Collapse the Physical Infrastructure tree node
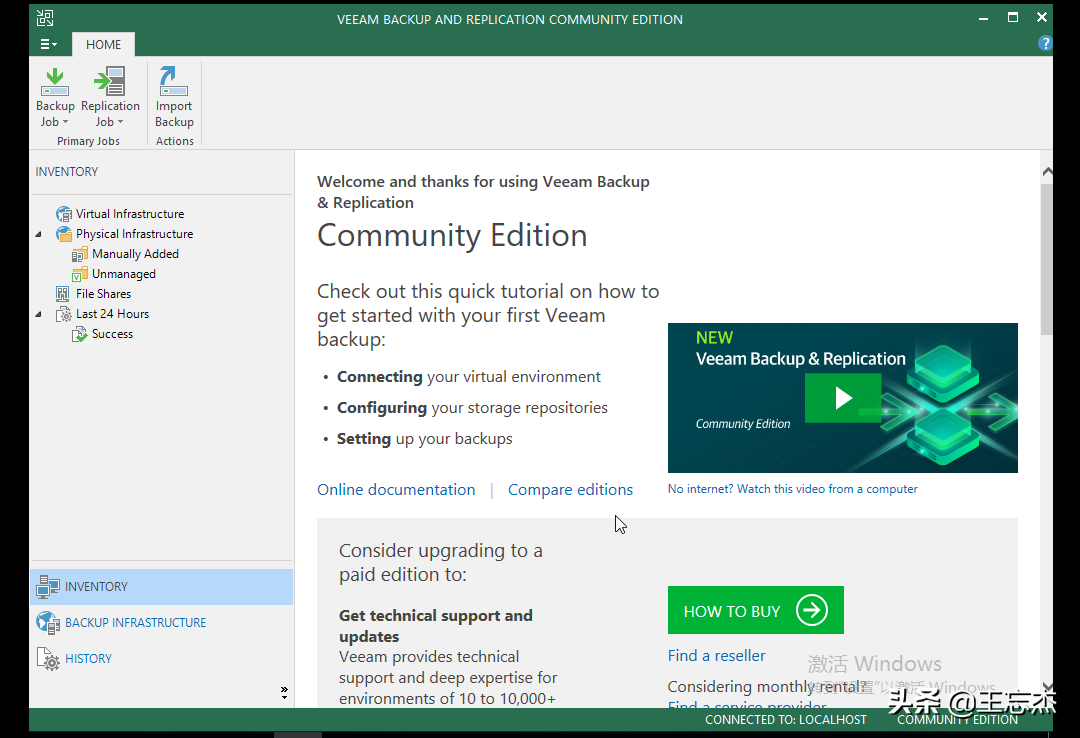Screen dimensions: 1080x738 click(39, 234)
